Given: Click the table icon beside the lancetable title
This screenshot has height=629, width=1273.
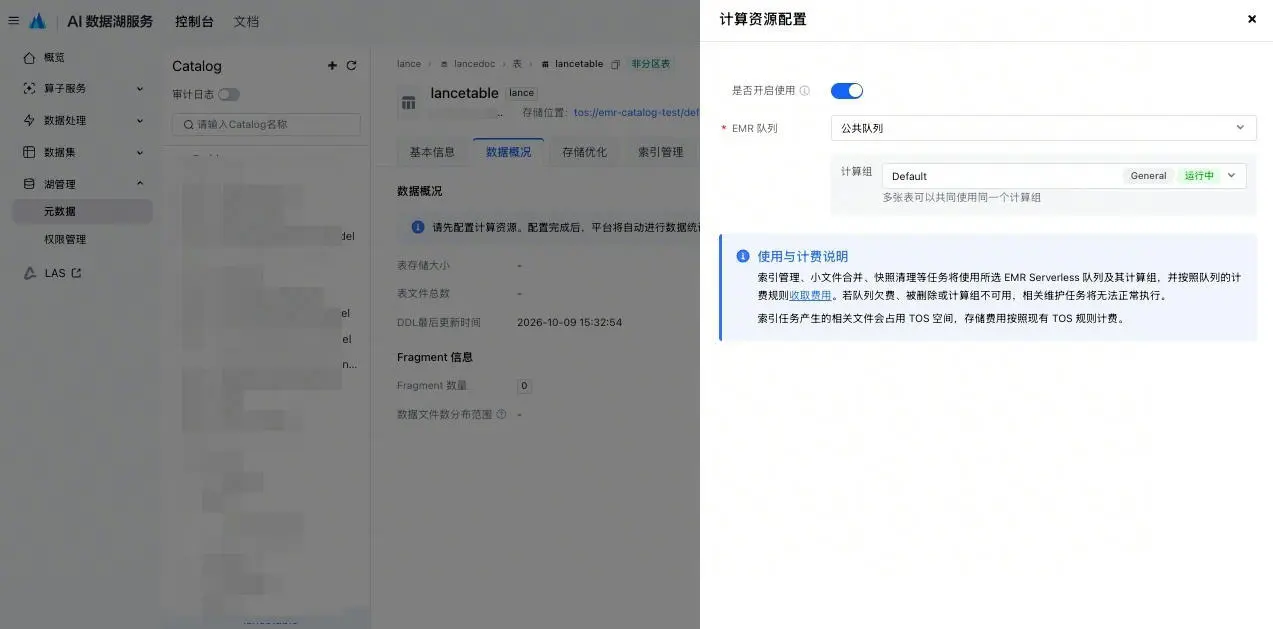Looking at the screenshot, I should (408, 102).
